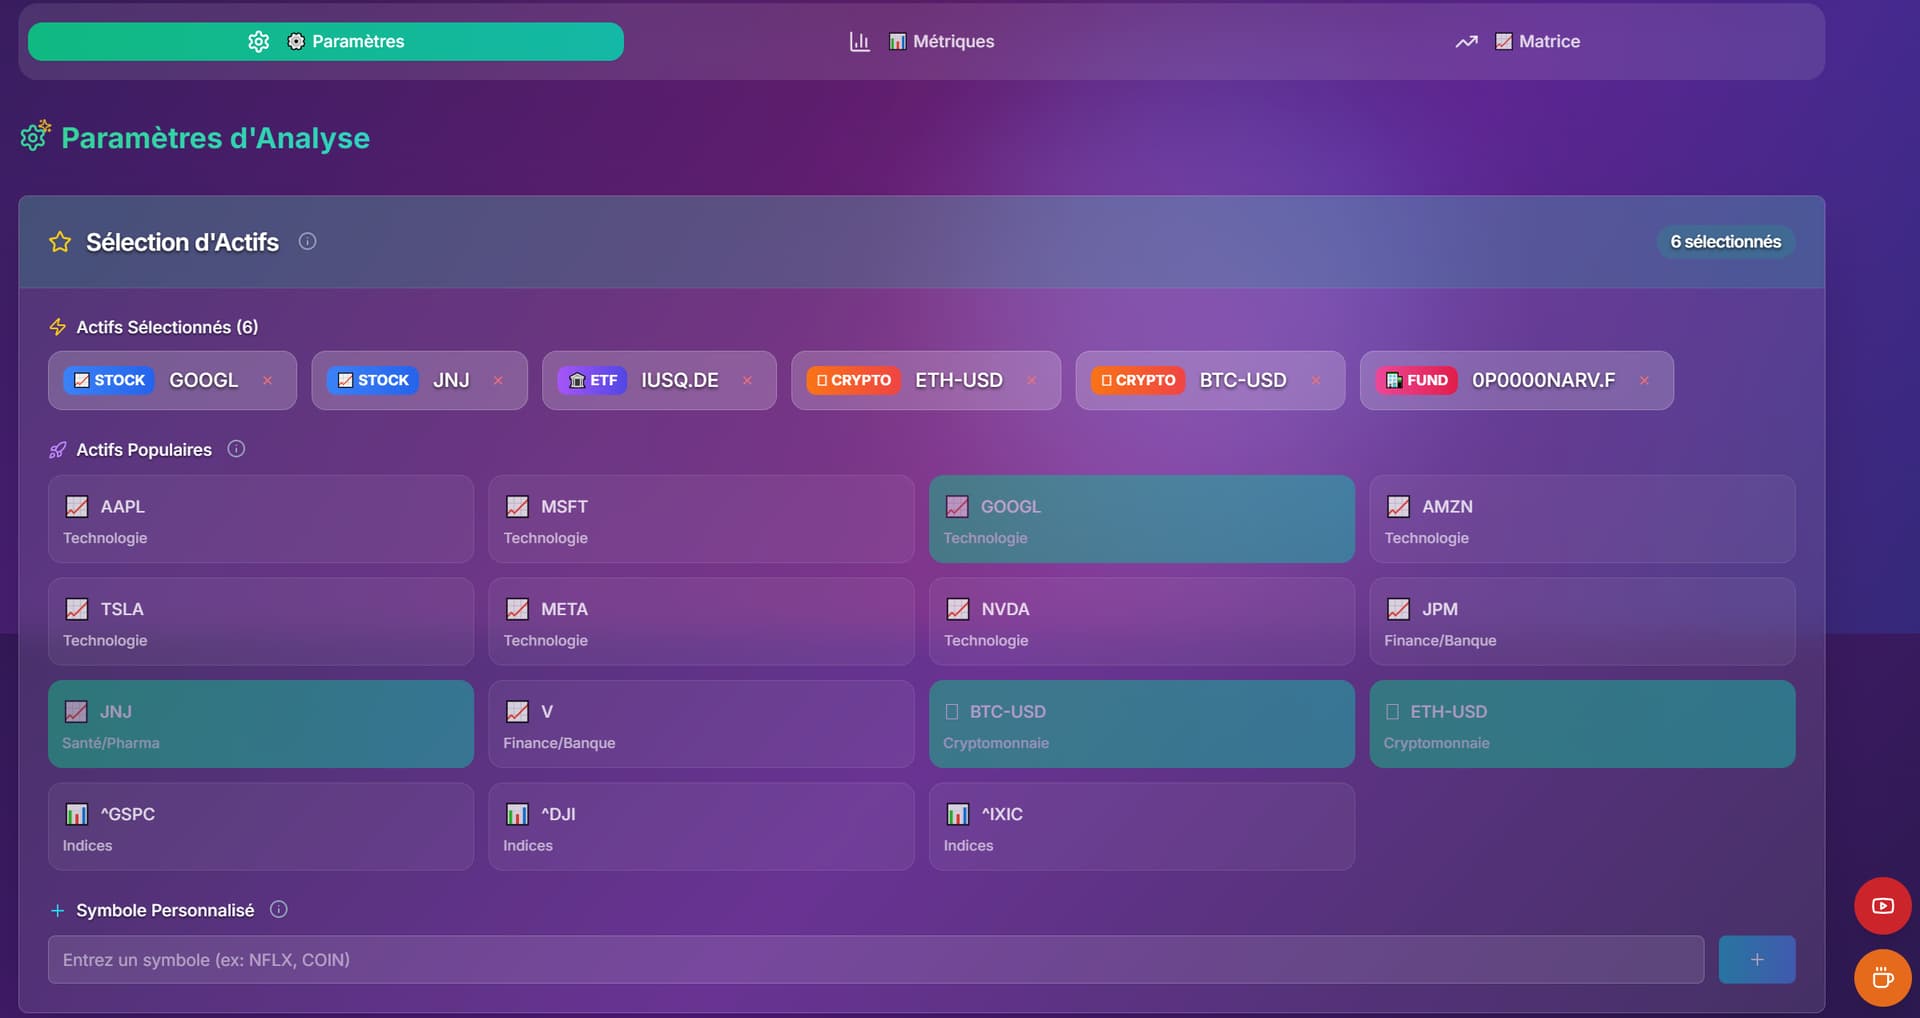Open the Matrice tab
The image size is (1920, 1018).
pyautogui.click(x=1517, y=41)
